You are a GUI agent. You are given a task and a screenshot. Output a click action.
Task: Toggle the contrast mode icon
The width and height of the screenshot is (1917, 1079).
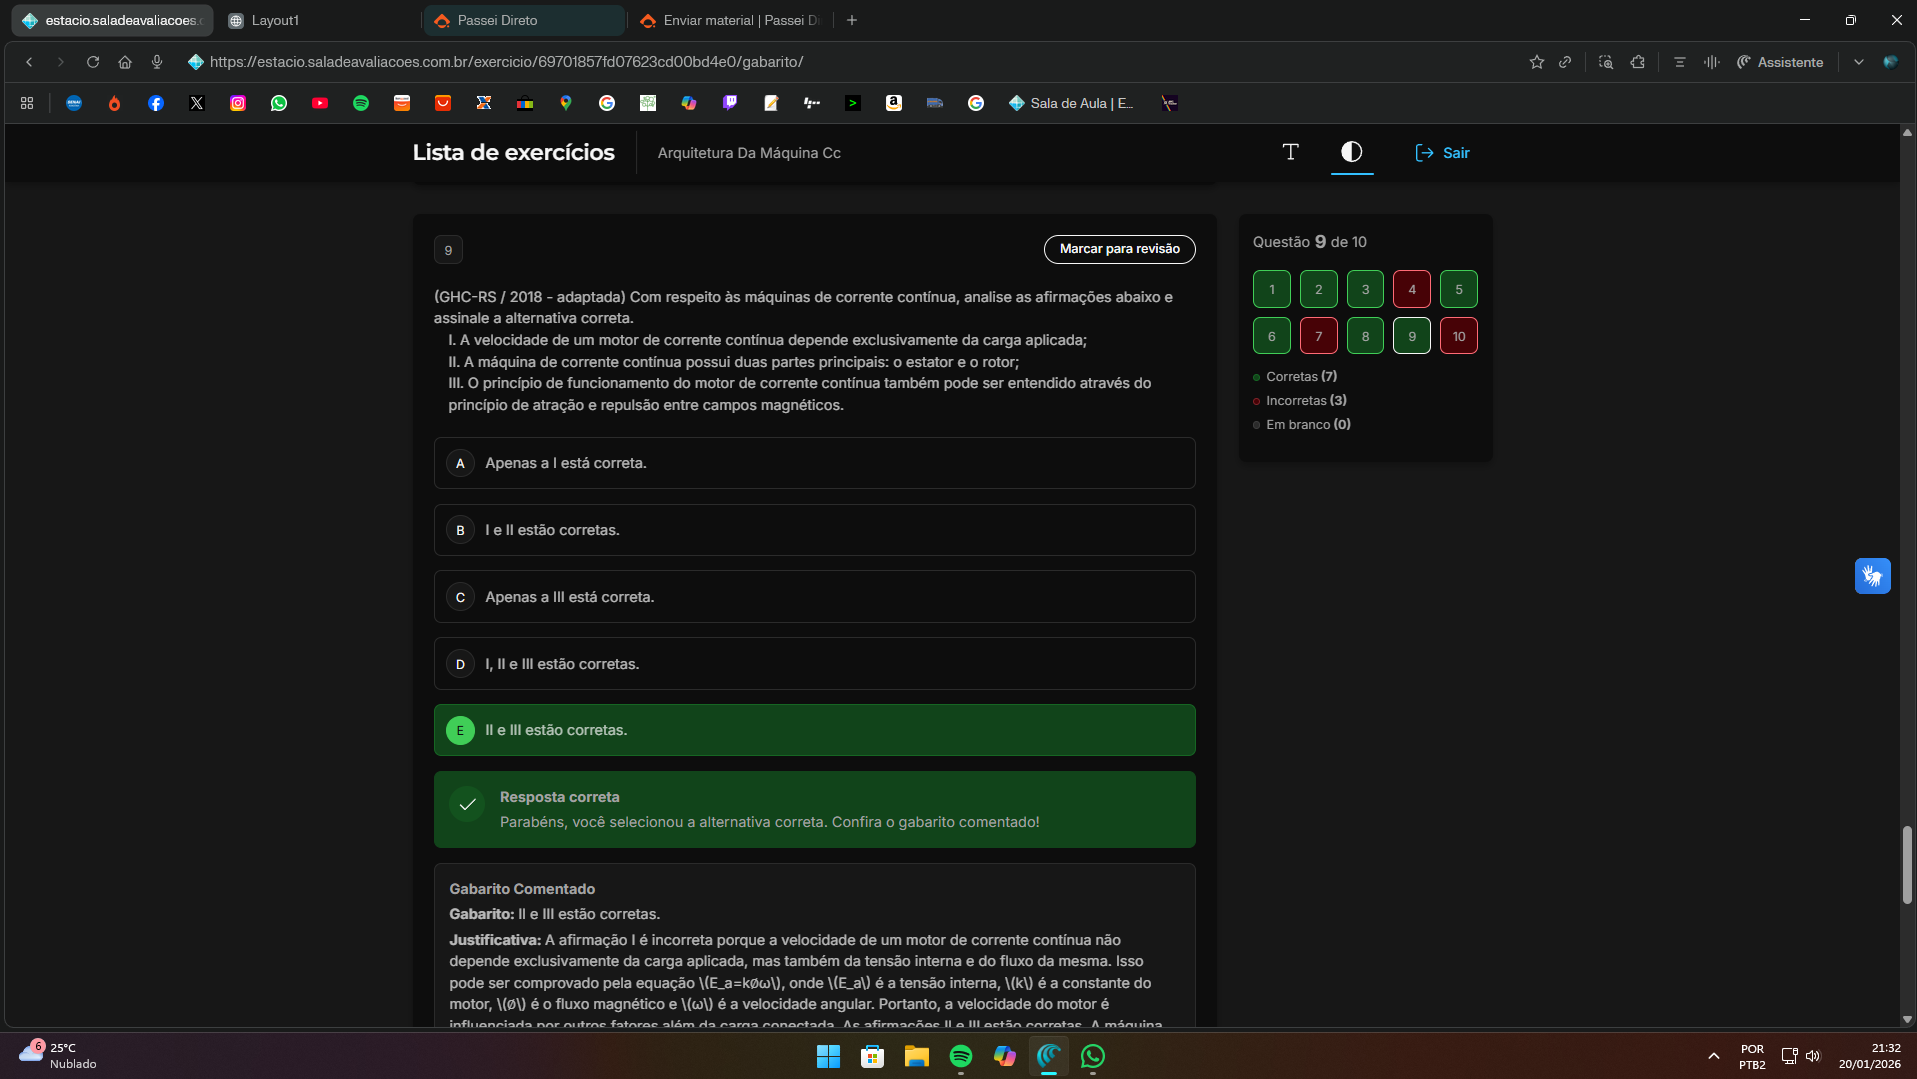tap(1351, 152)
